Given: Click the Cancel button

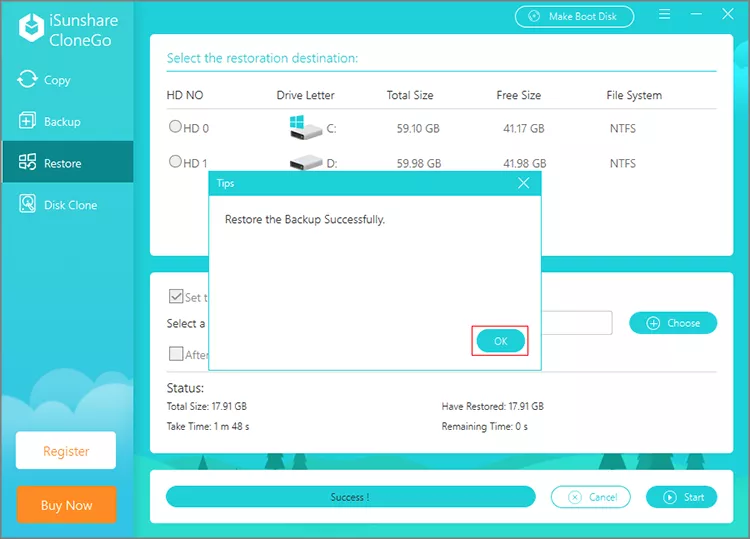Looking at the screenshot, I should [x=591, y=497].
